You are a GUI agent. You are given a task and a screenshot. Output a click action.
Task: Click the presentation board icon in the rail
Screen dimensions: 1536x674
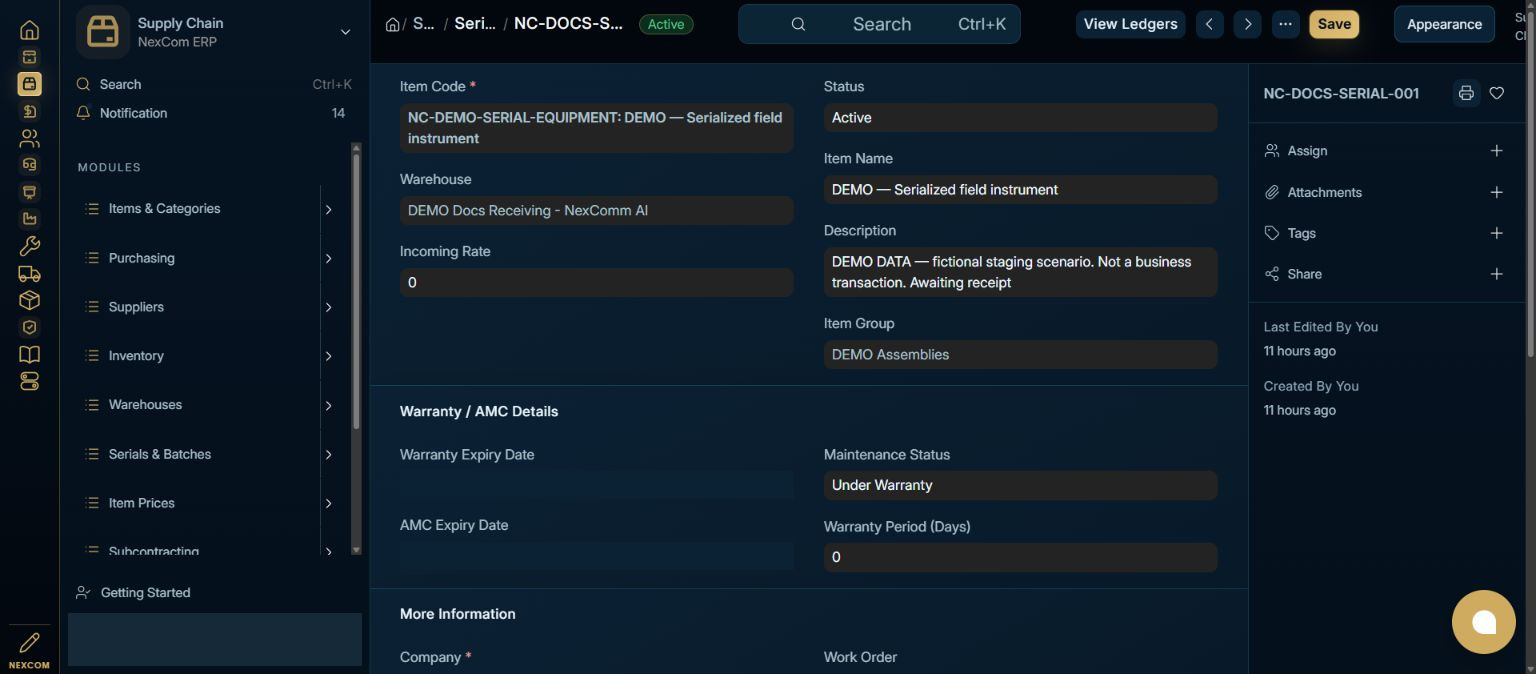[29, 192]
